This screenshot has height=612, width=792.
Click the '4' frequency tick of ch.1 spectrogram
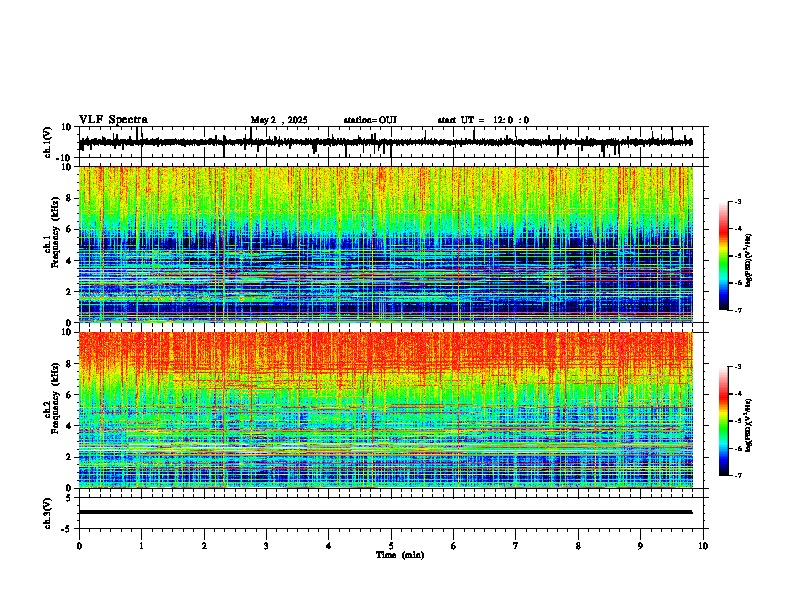(69, 261)
